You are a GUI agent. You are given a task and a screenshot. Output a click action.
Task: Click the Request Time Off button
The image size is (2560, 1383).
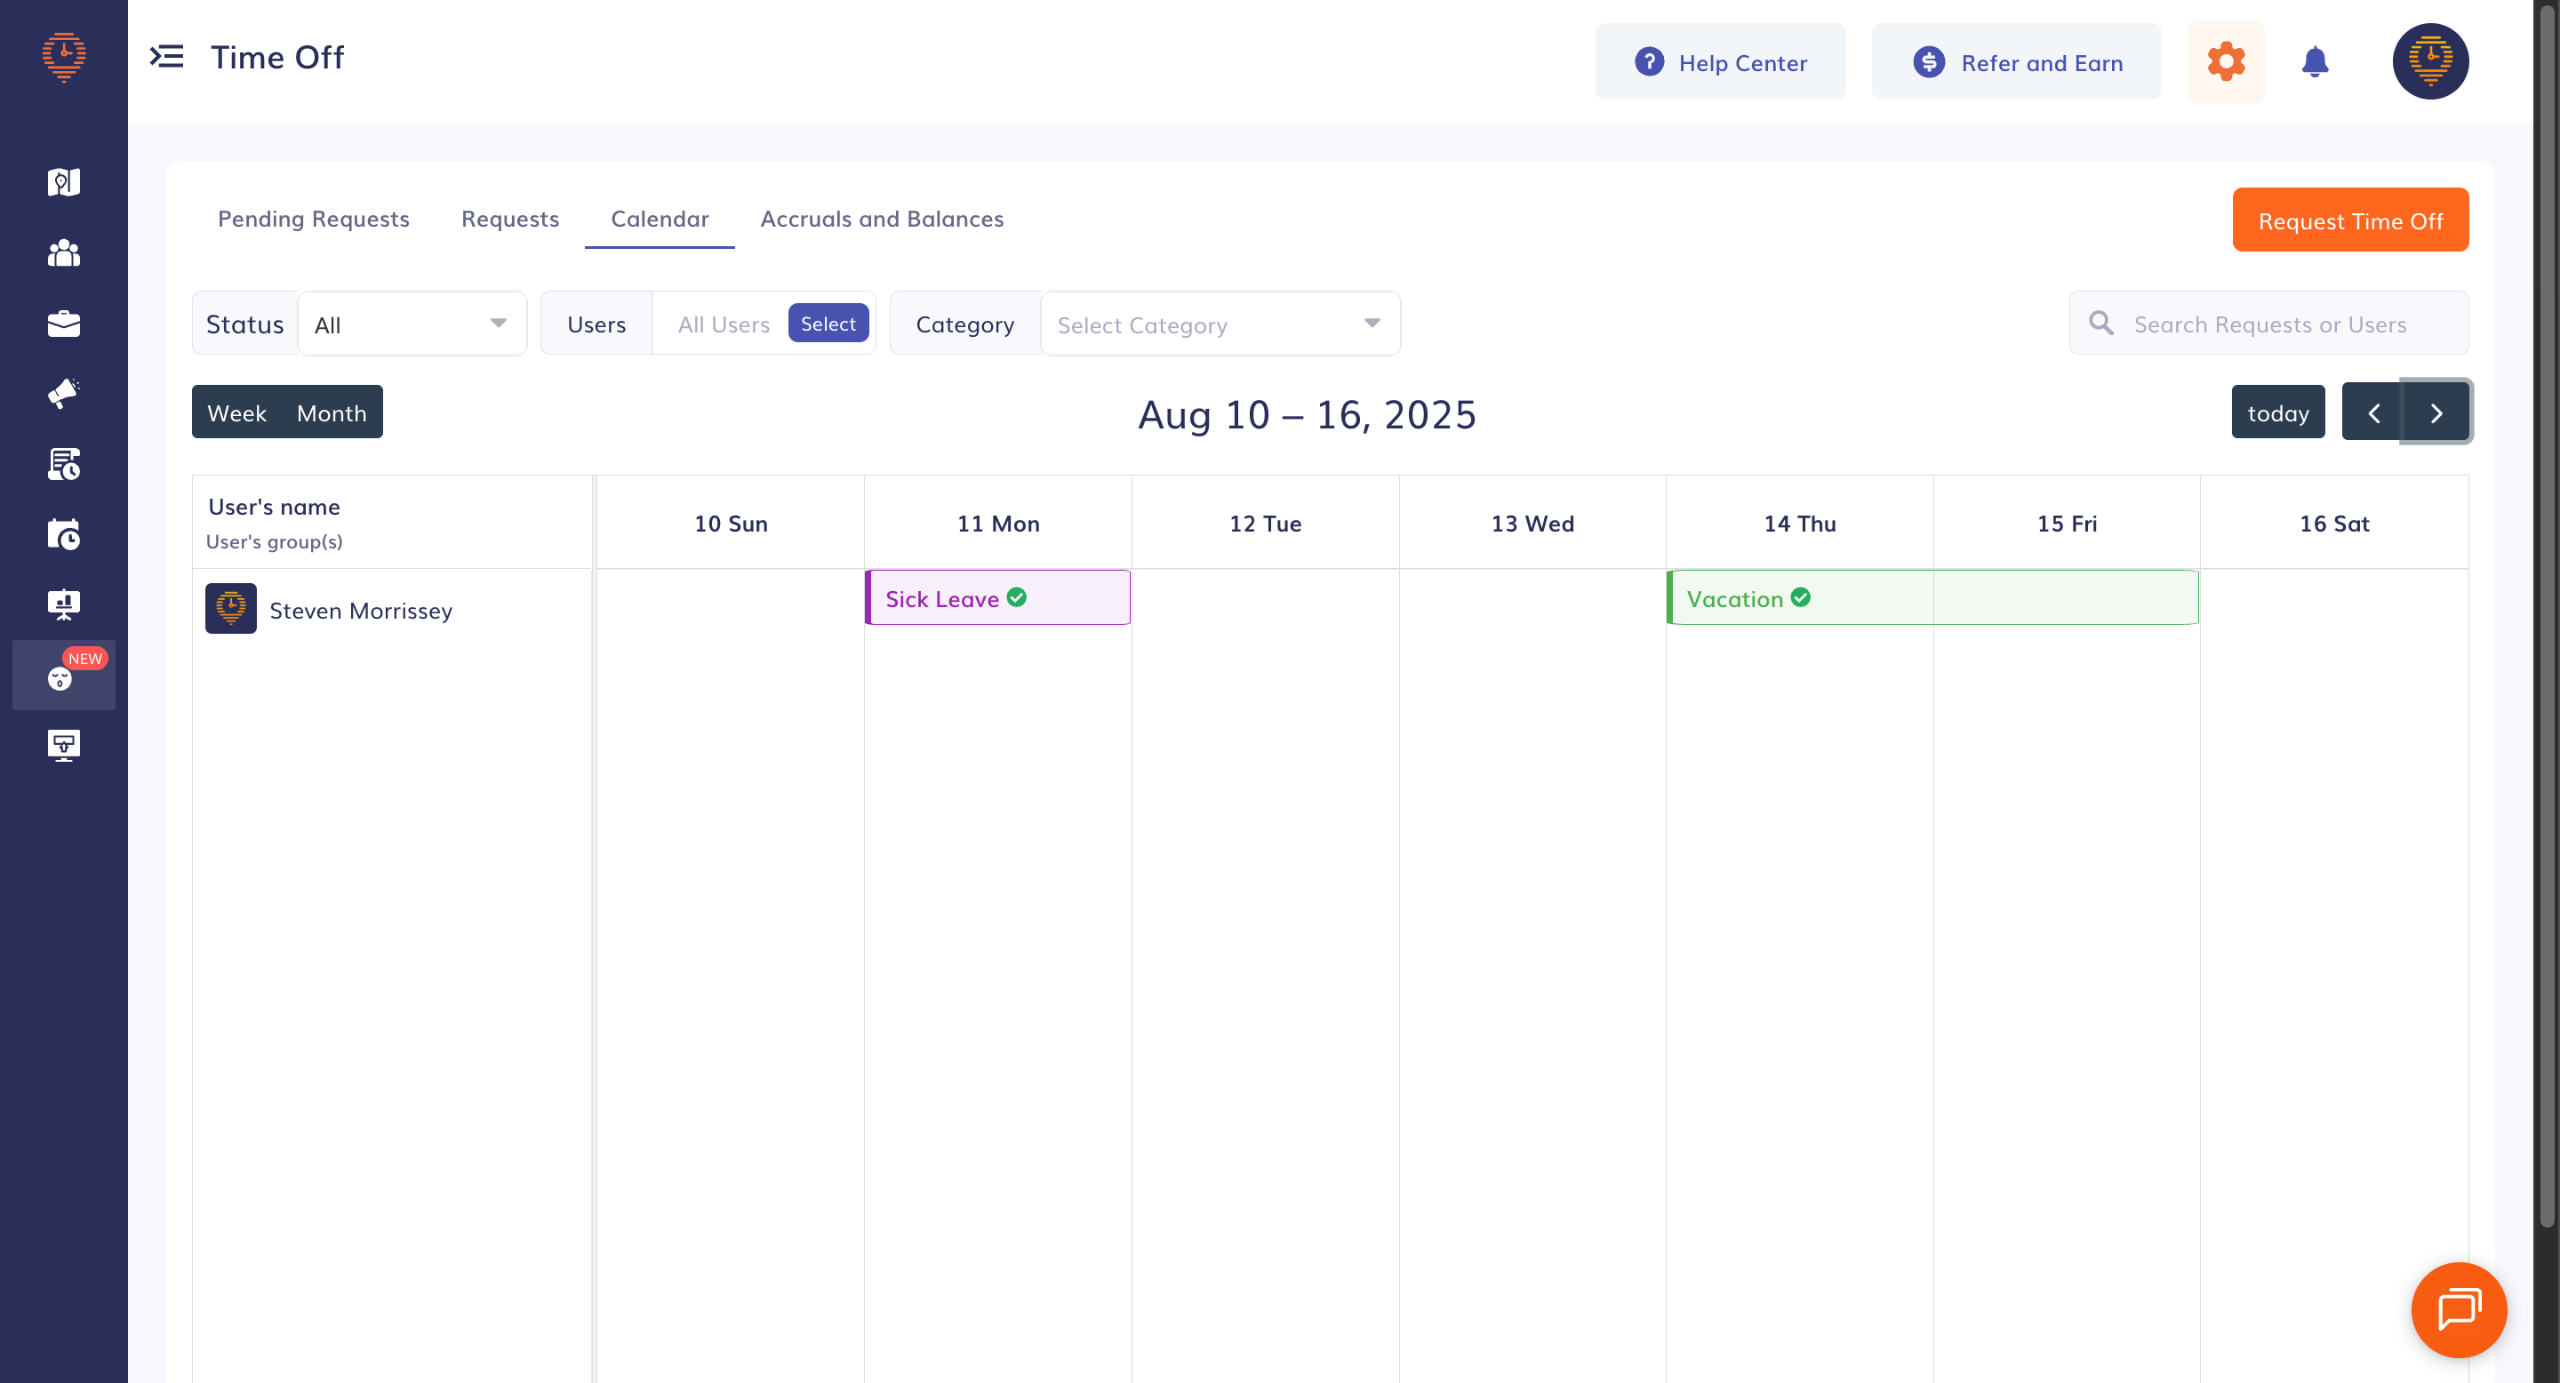2350,220
